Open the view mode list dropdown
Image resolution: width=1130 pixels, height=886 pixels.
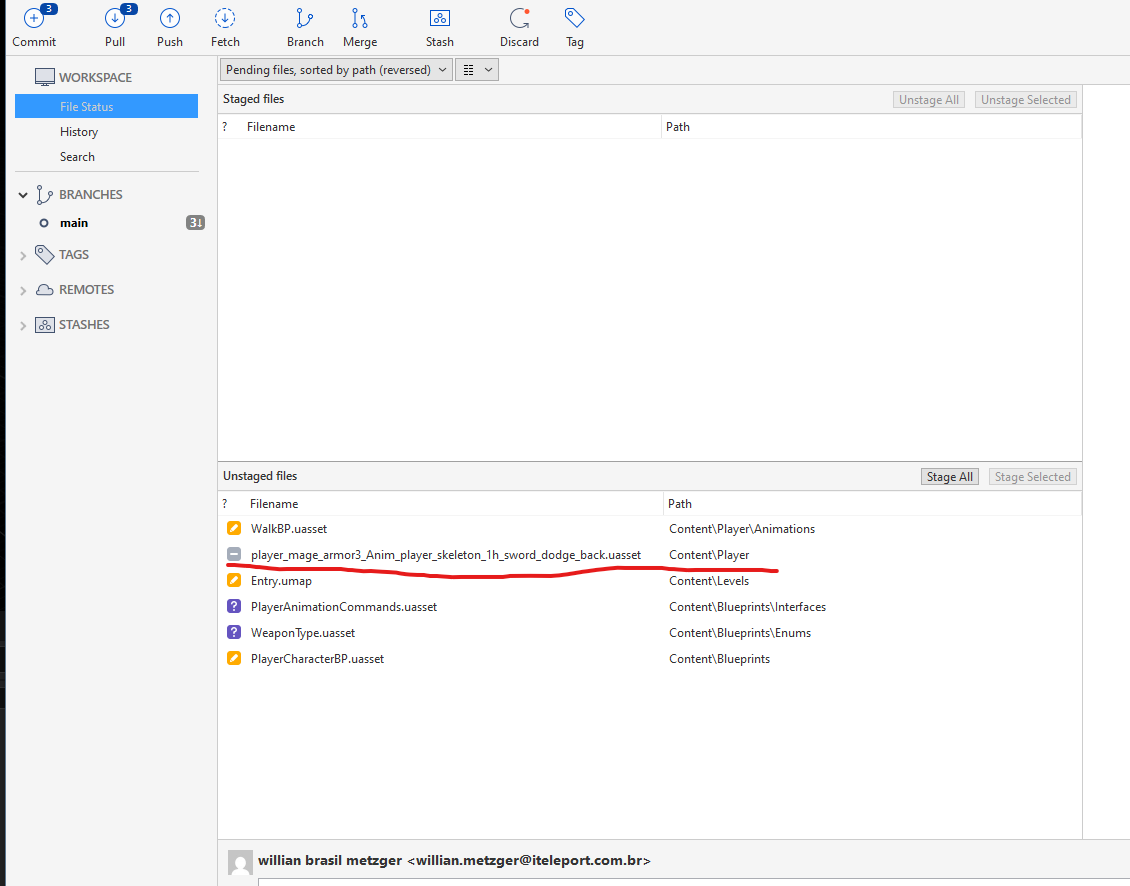(x=477, y=70)
